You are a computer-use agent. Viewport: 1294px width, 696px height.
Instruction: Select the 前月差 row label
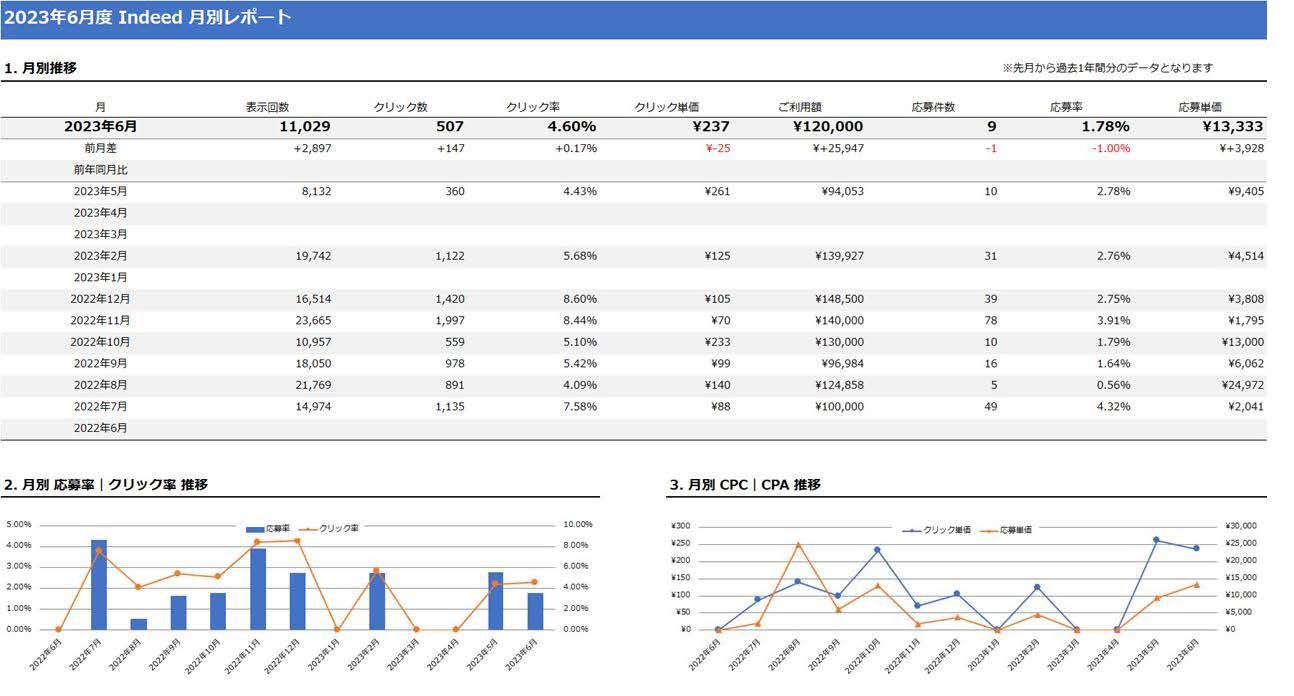coord(101,148)
